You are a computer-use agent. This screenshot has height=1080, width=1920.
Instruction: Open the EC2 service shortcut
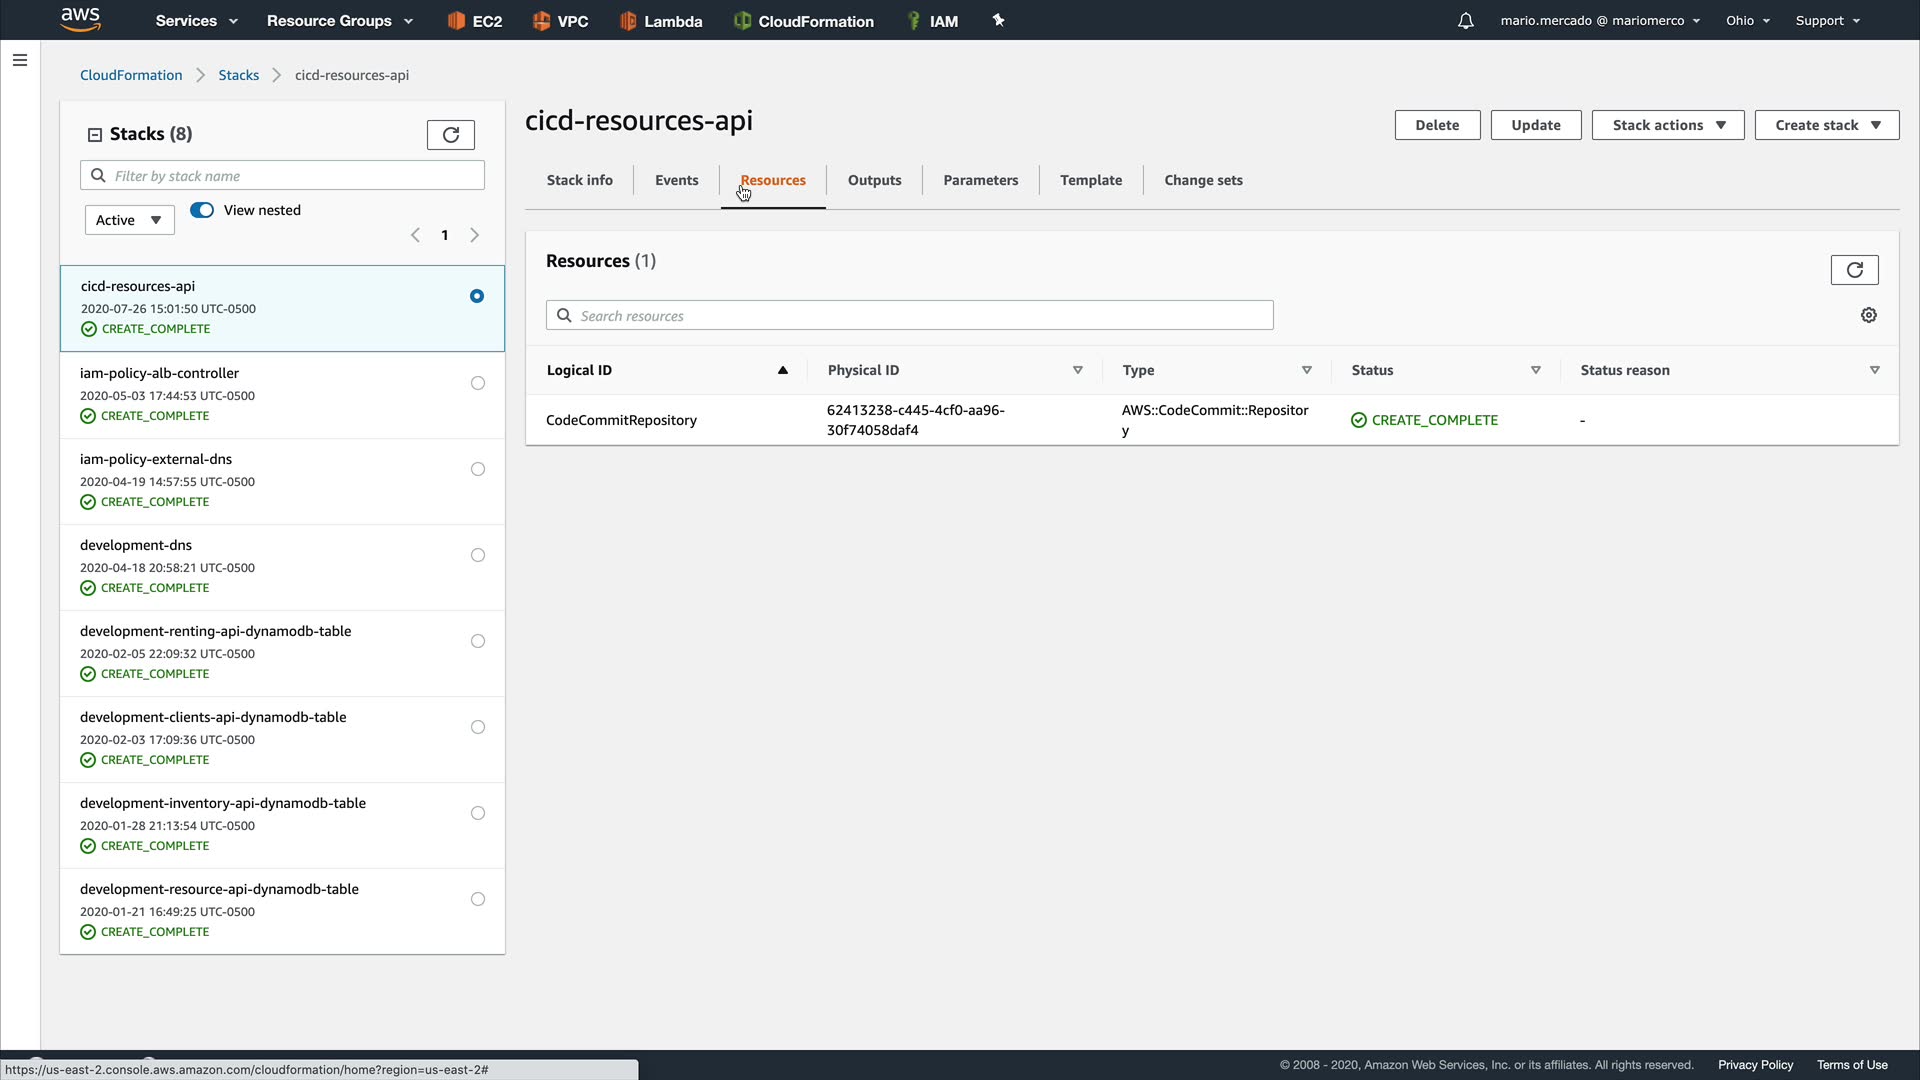(x=475, y=21)
